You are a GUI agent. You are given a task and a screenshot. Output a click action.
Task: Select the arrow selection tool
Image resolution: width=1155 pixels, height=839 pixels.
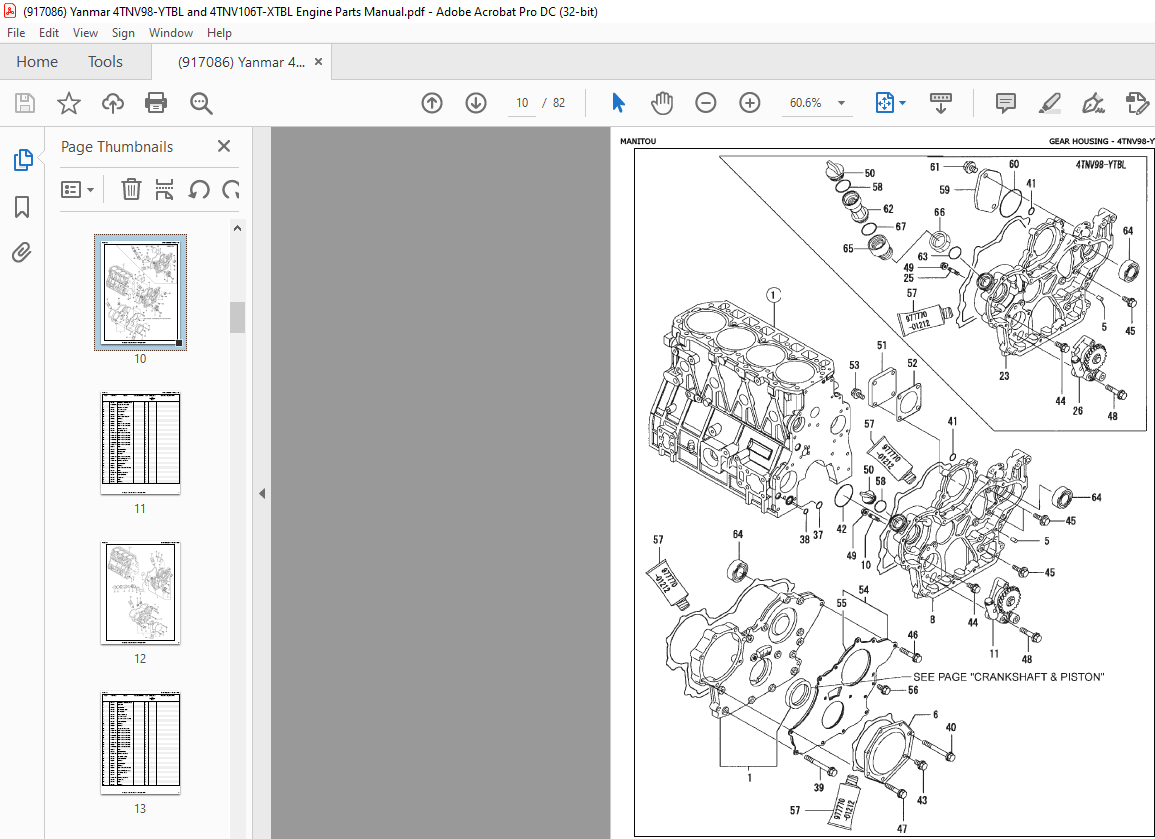pos(618,103)
